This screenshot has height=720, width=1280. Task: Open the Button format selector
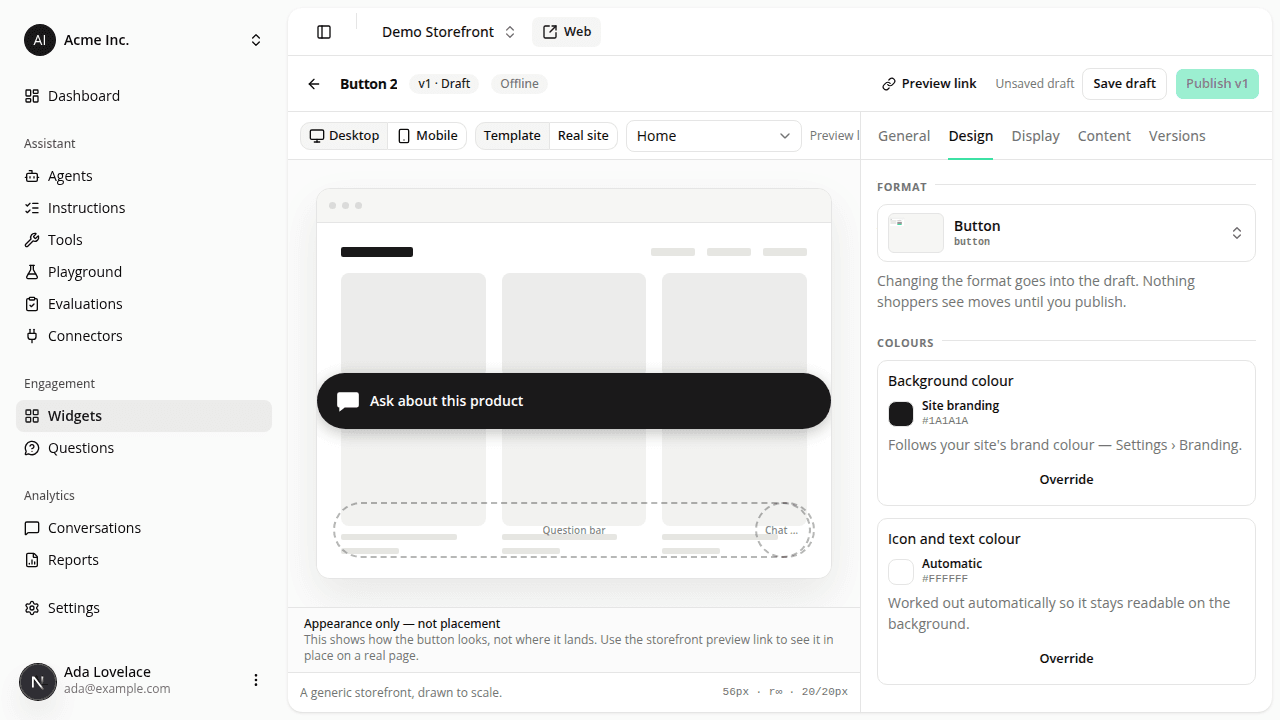1066,233
